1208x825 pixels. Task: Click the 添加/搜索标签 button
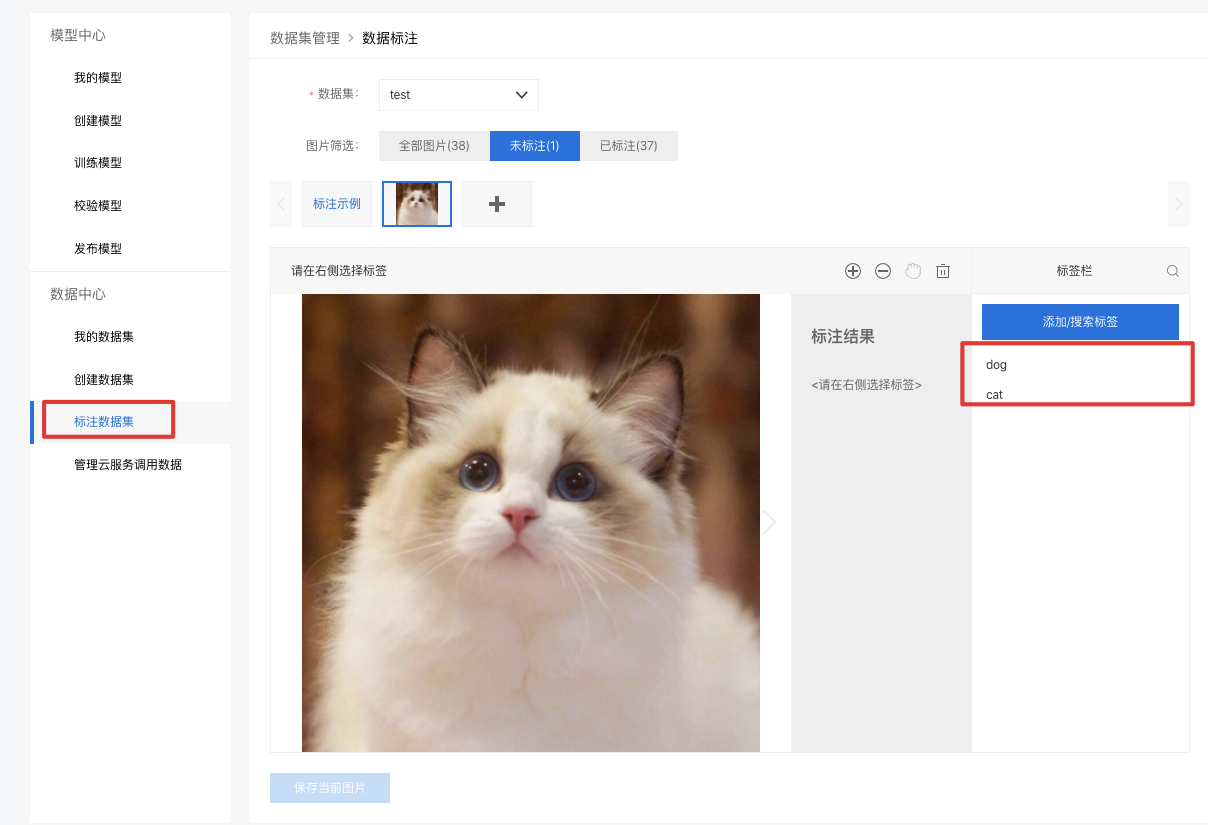tap(1080, 321)
